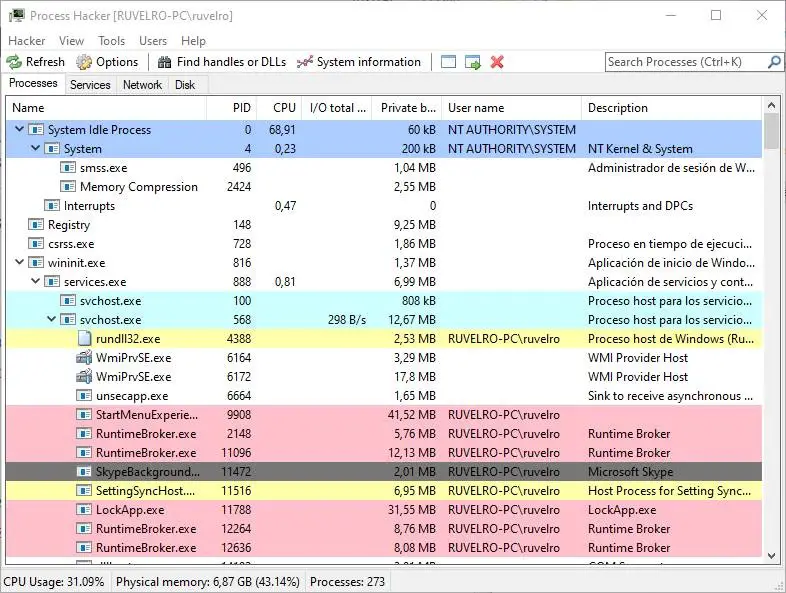Collapse svchost.exe with PID 568
Image resolution: width=786 pixels, height=593 pixels.
pyautogui.click(x=52, y=320)
